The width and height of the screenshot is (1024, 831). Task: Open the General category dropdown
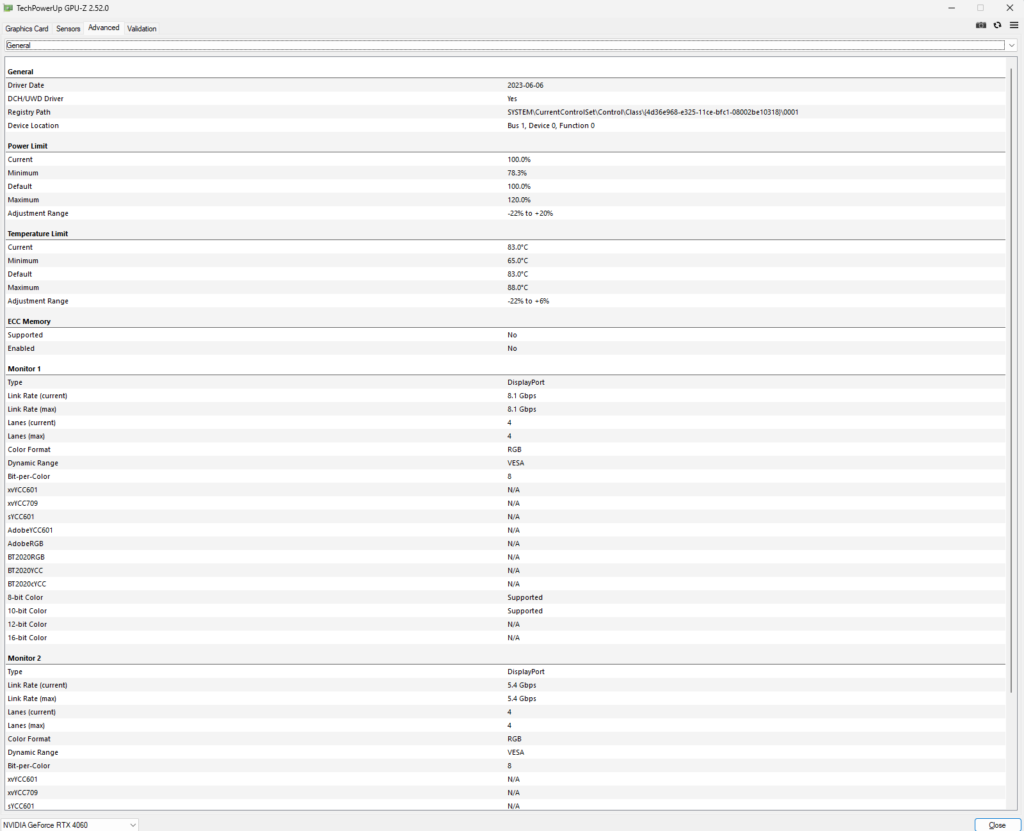(x=511, y=45)
